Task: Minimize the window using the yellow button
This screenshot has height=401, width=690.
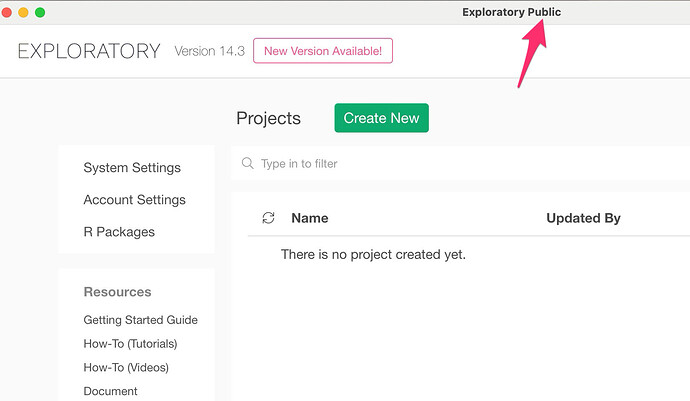Action: 23,12
